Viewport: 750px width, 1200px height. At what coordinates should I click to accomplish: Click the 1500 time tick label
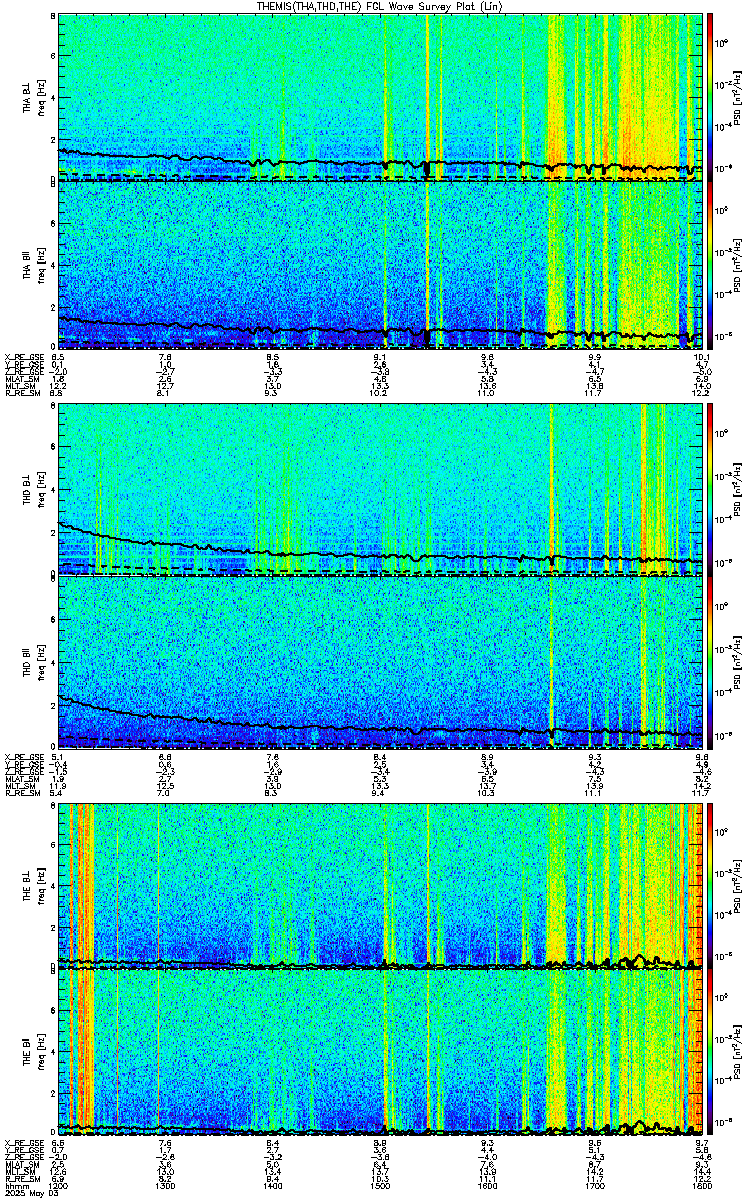(380, 1185)
